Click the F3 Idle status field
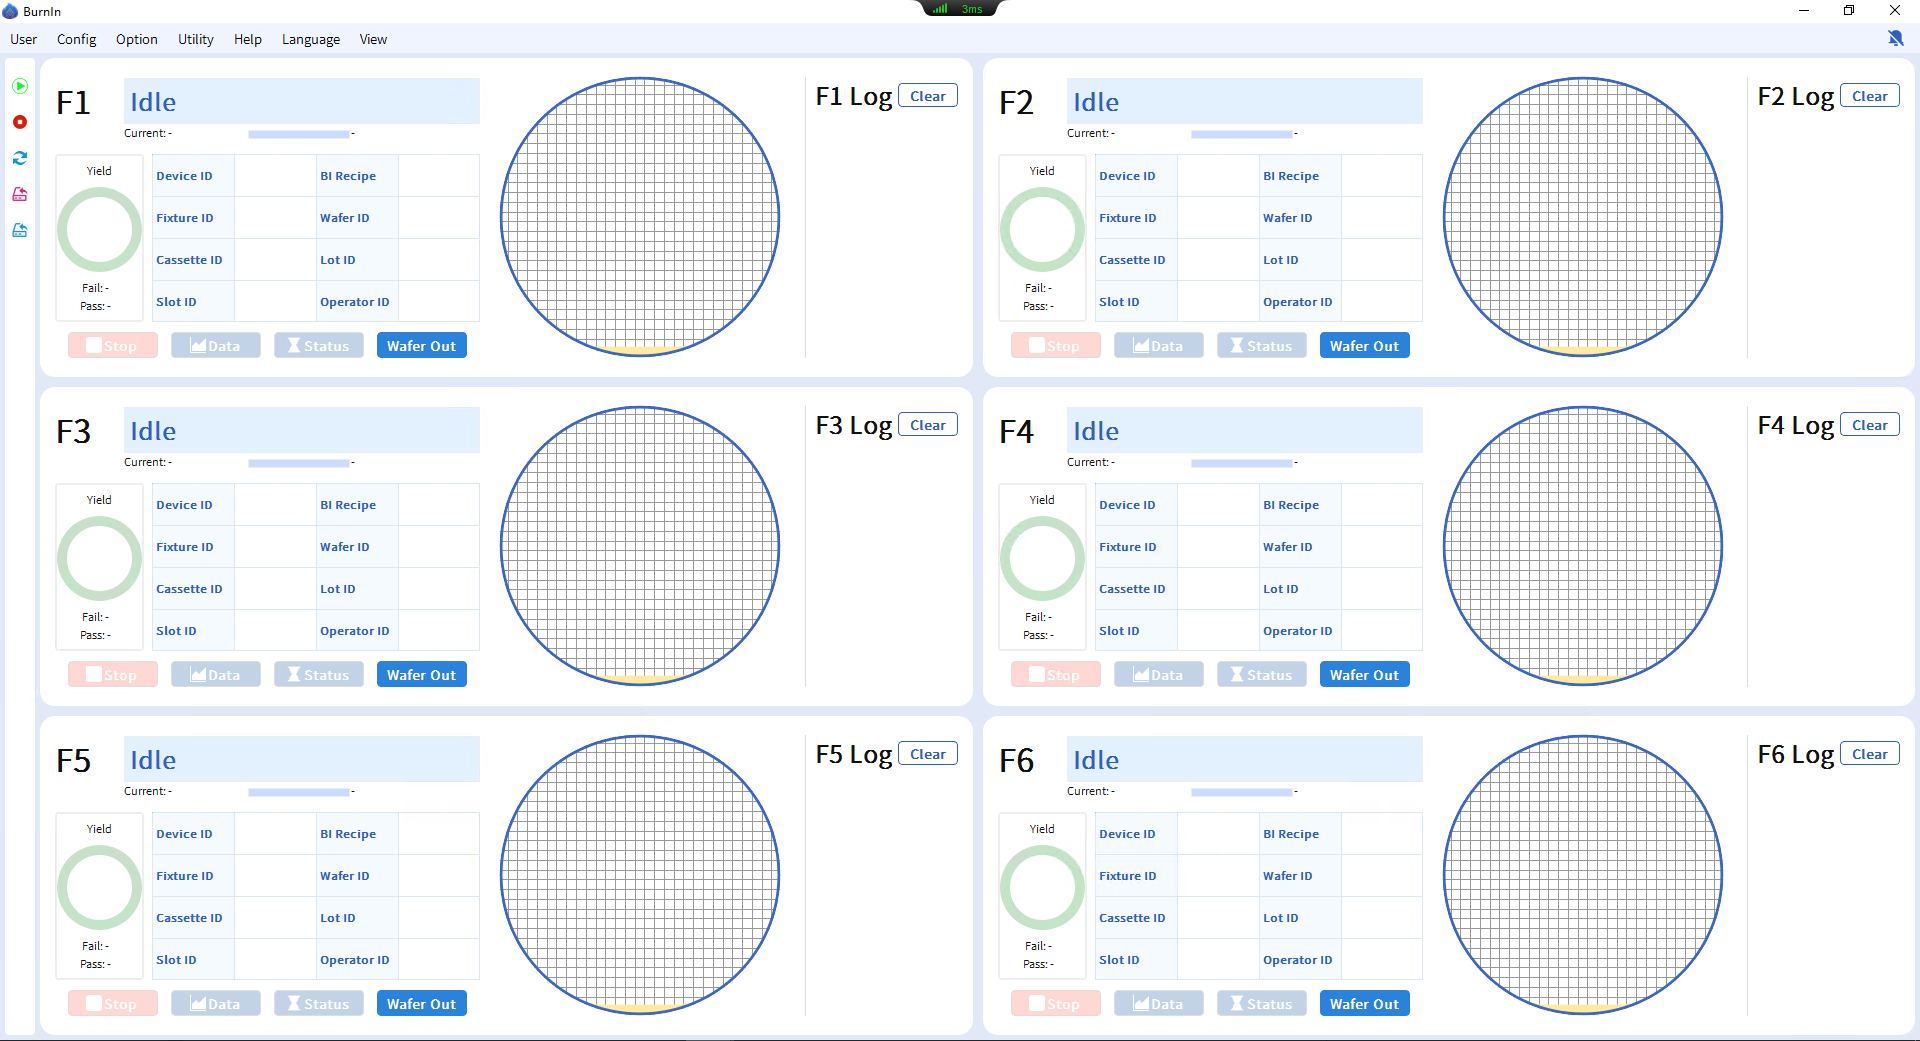The image size is (1920, 1041). point(301,431)
